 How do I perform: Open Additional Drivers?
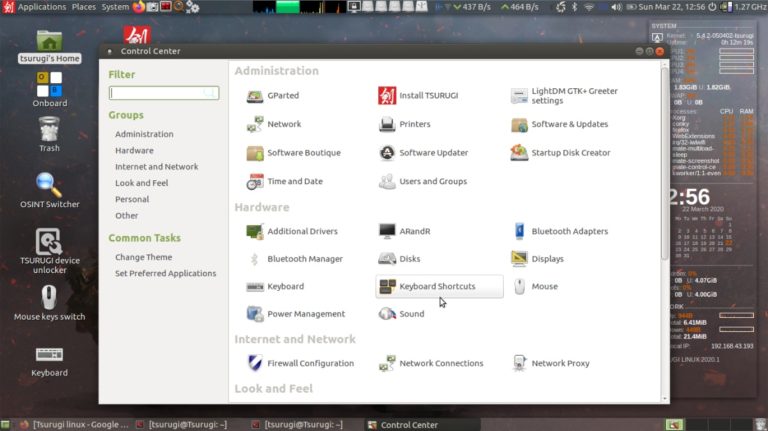pyautogui.click(x=292, y=231)
